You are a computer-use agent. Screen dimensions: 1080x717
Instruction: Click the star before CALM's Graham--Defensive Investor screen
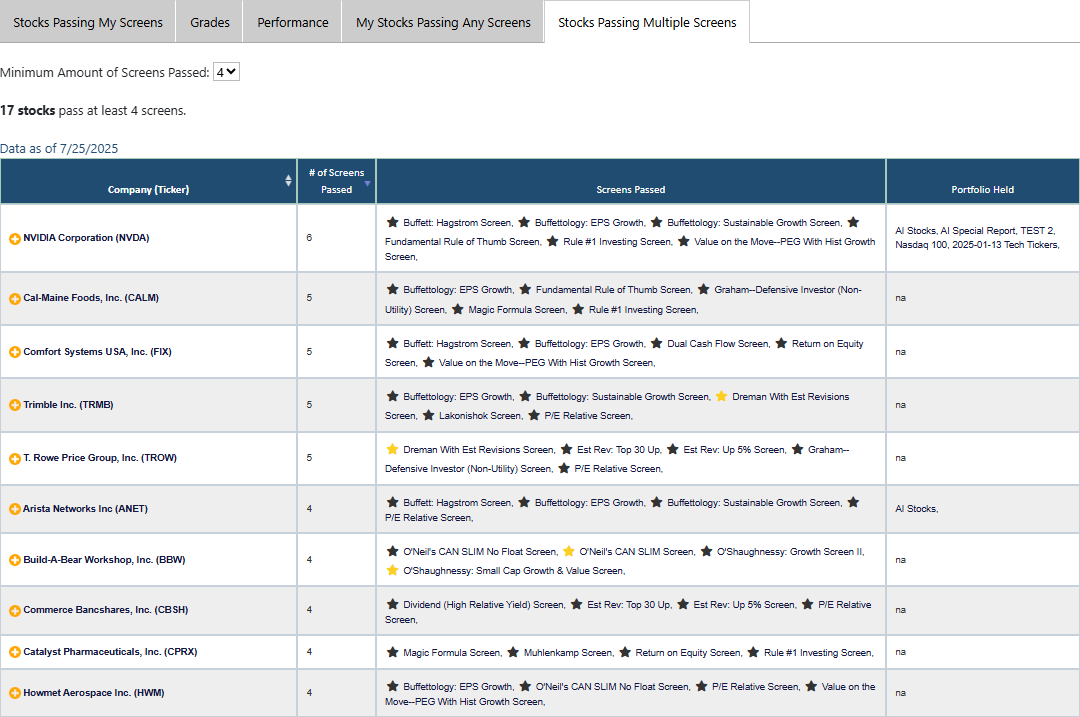(703, 289)
